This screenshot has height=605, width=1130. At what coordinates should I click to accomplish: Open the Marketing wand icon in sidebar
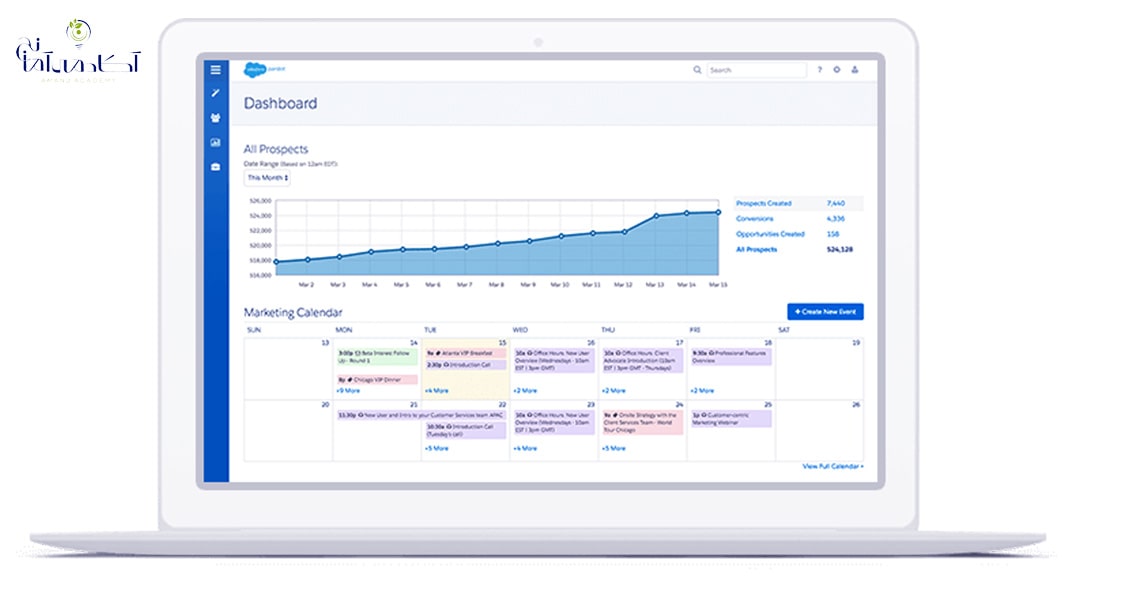pos(215,94)
